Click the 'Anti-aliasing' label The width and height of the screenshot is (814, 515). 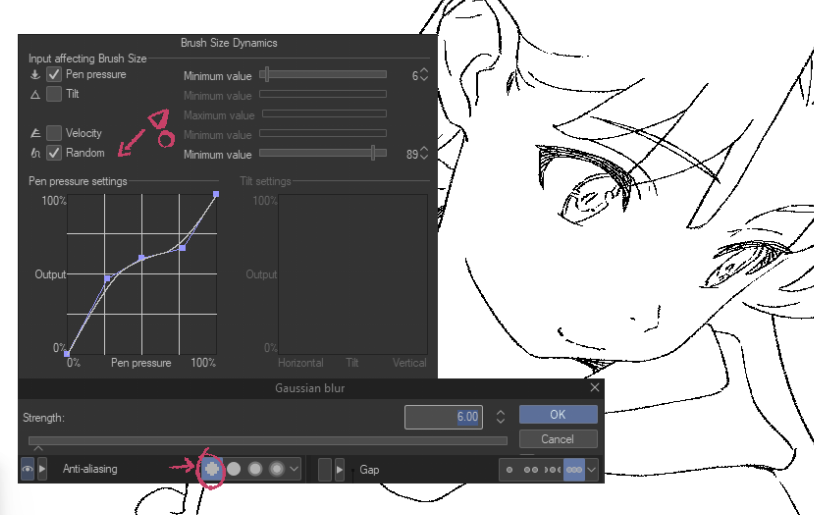click(90, 469)
